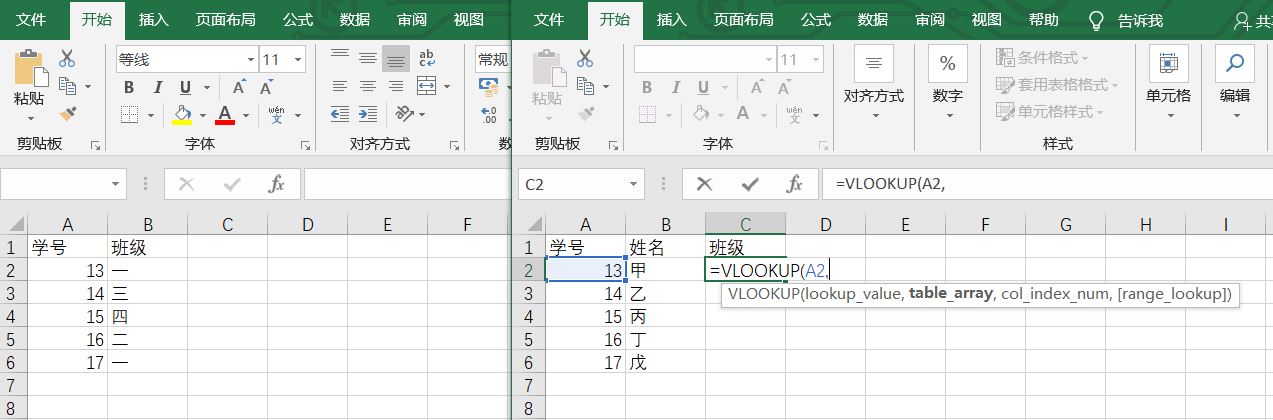Switch to 数据 tab in right window
Screen dimensions: 1273x420
point(873,19)
